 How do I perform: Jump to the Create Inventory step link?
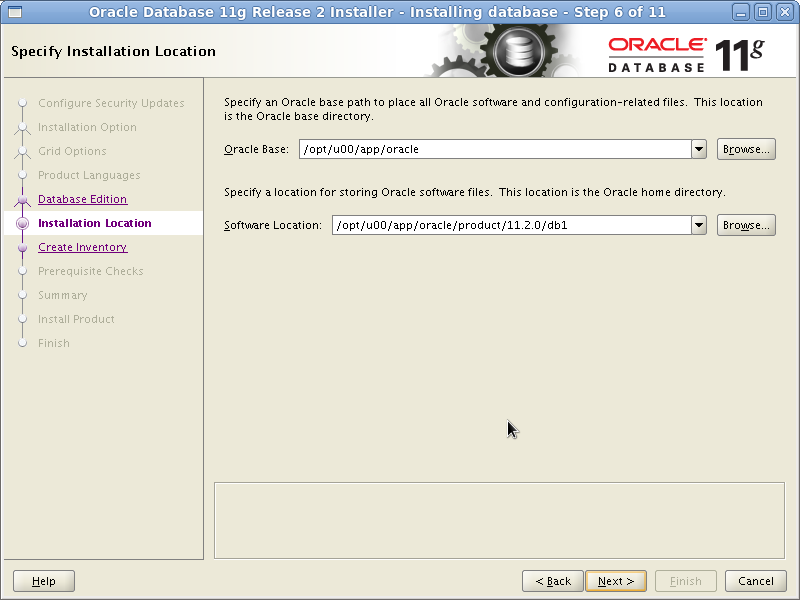[x=83, y=247]
